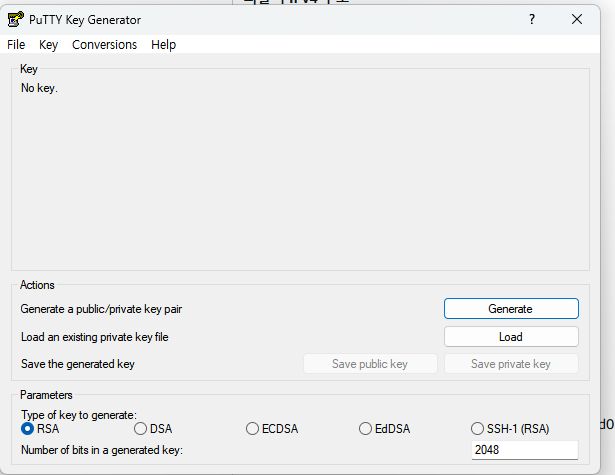Click the 'Load an existing private key file' label
The height and width of the screenshot is (475, 615).
[95, 337]
